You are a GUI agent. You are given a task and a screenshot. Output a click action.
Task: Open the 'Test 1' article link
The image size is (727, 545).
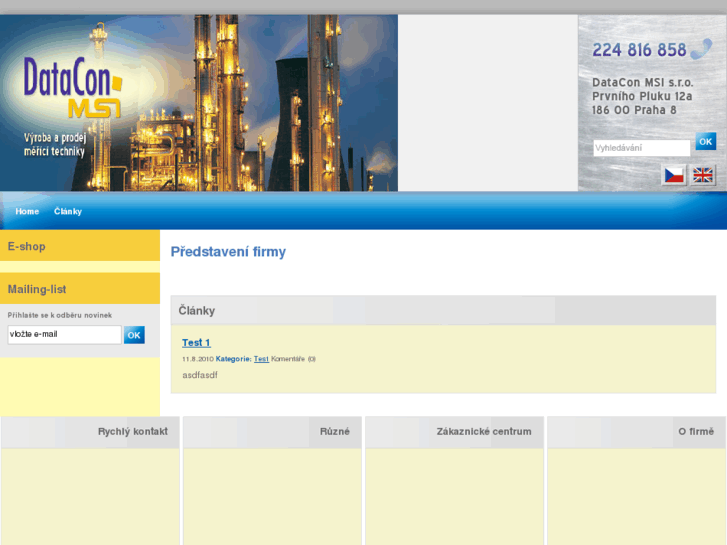point(196,343)
